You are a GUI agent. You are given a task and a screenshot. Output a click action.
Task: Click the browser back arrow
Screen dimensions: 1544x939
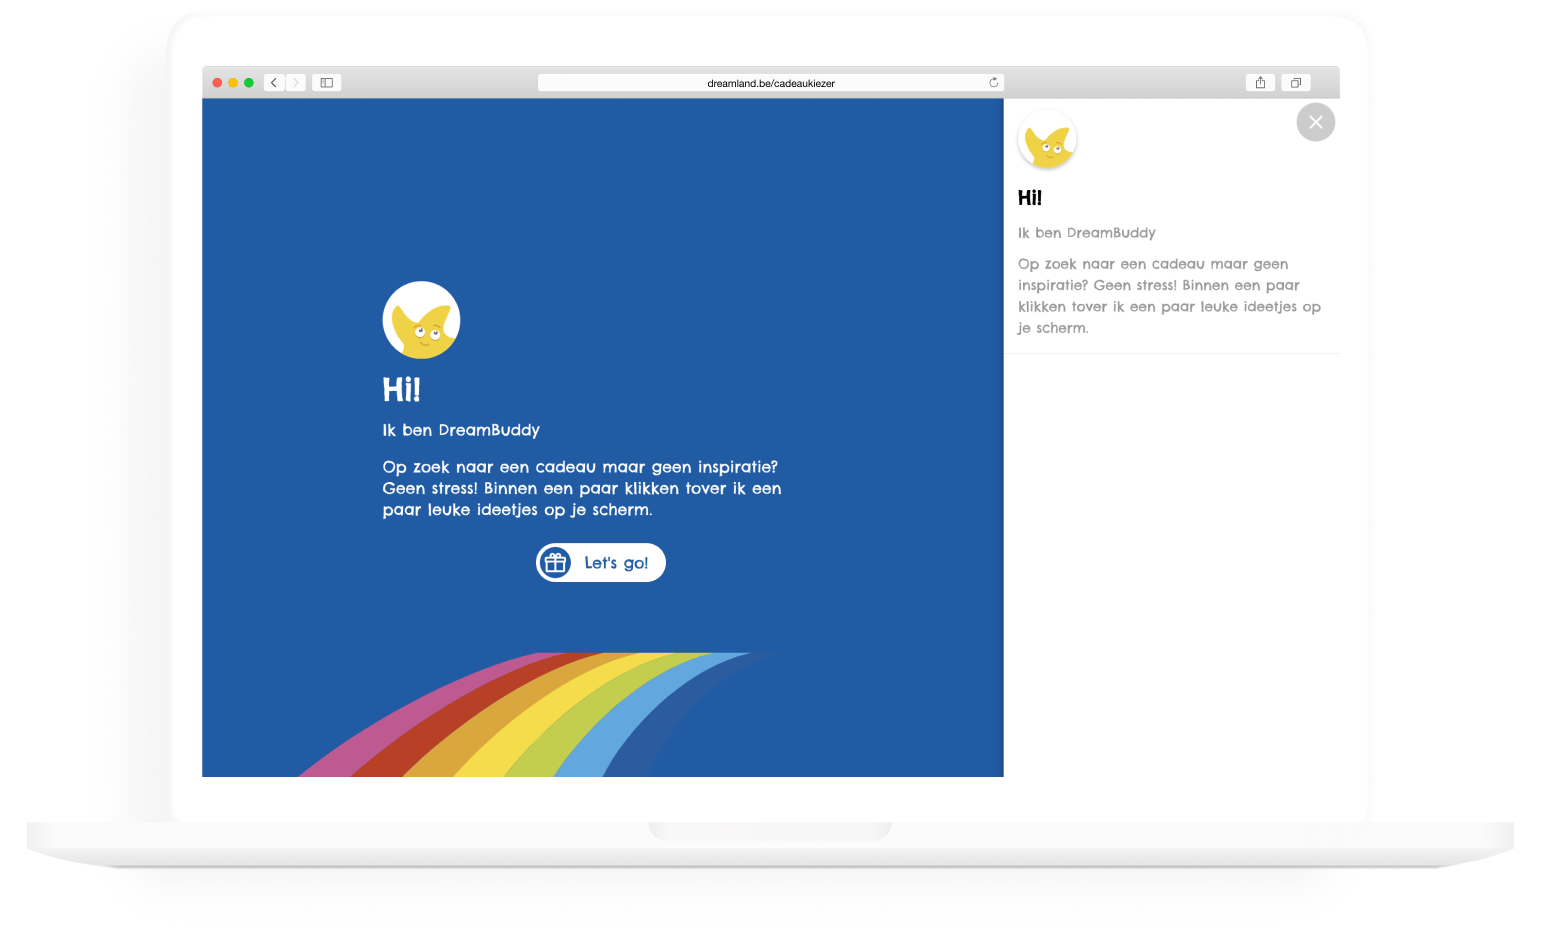274,83
